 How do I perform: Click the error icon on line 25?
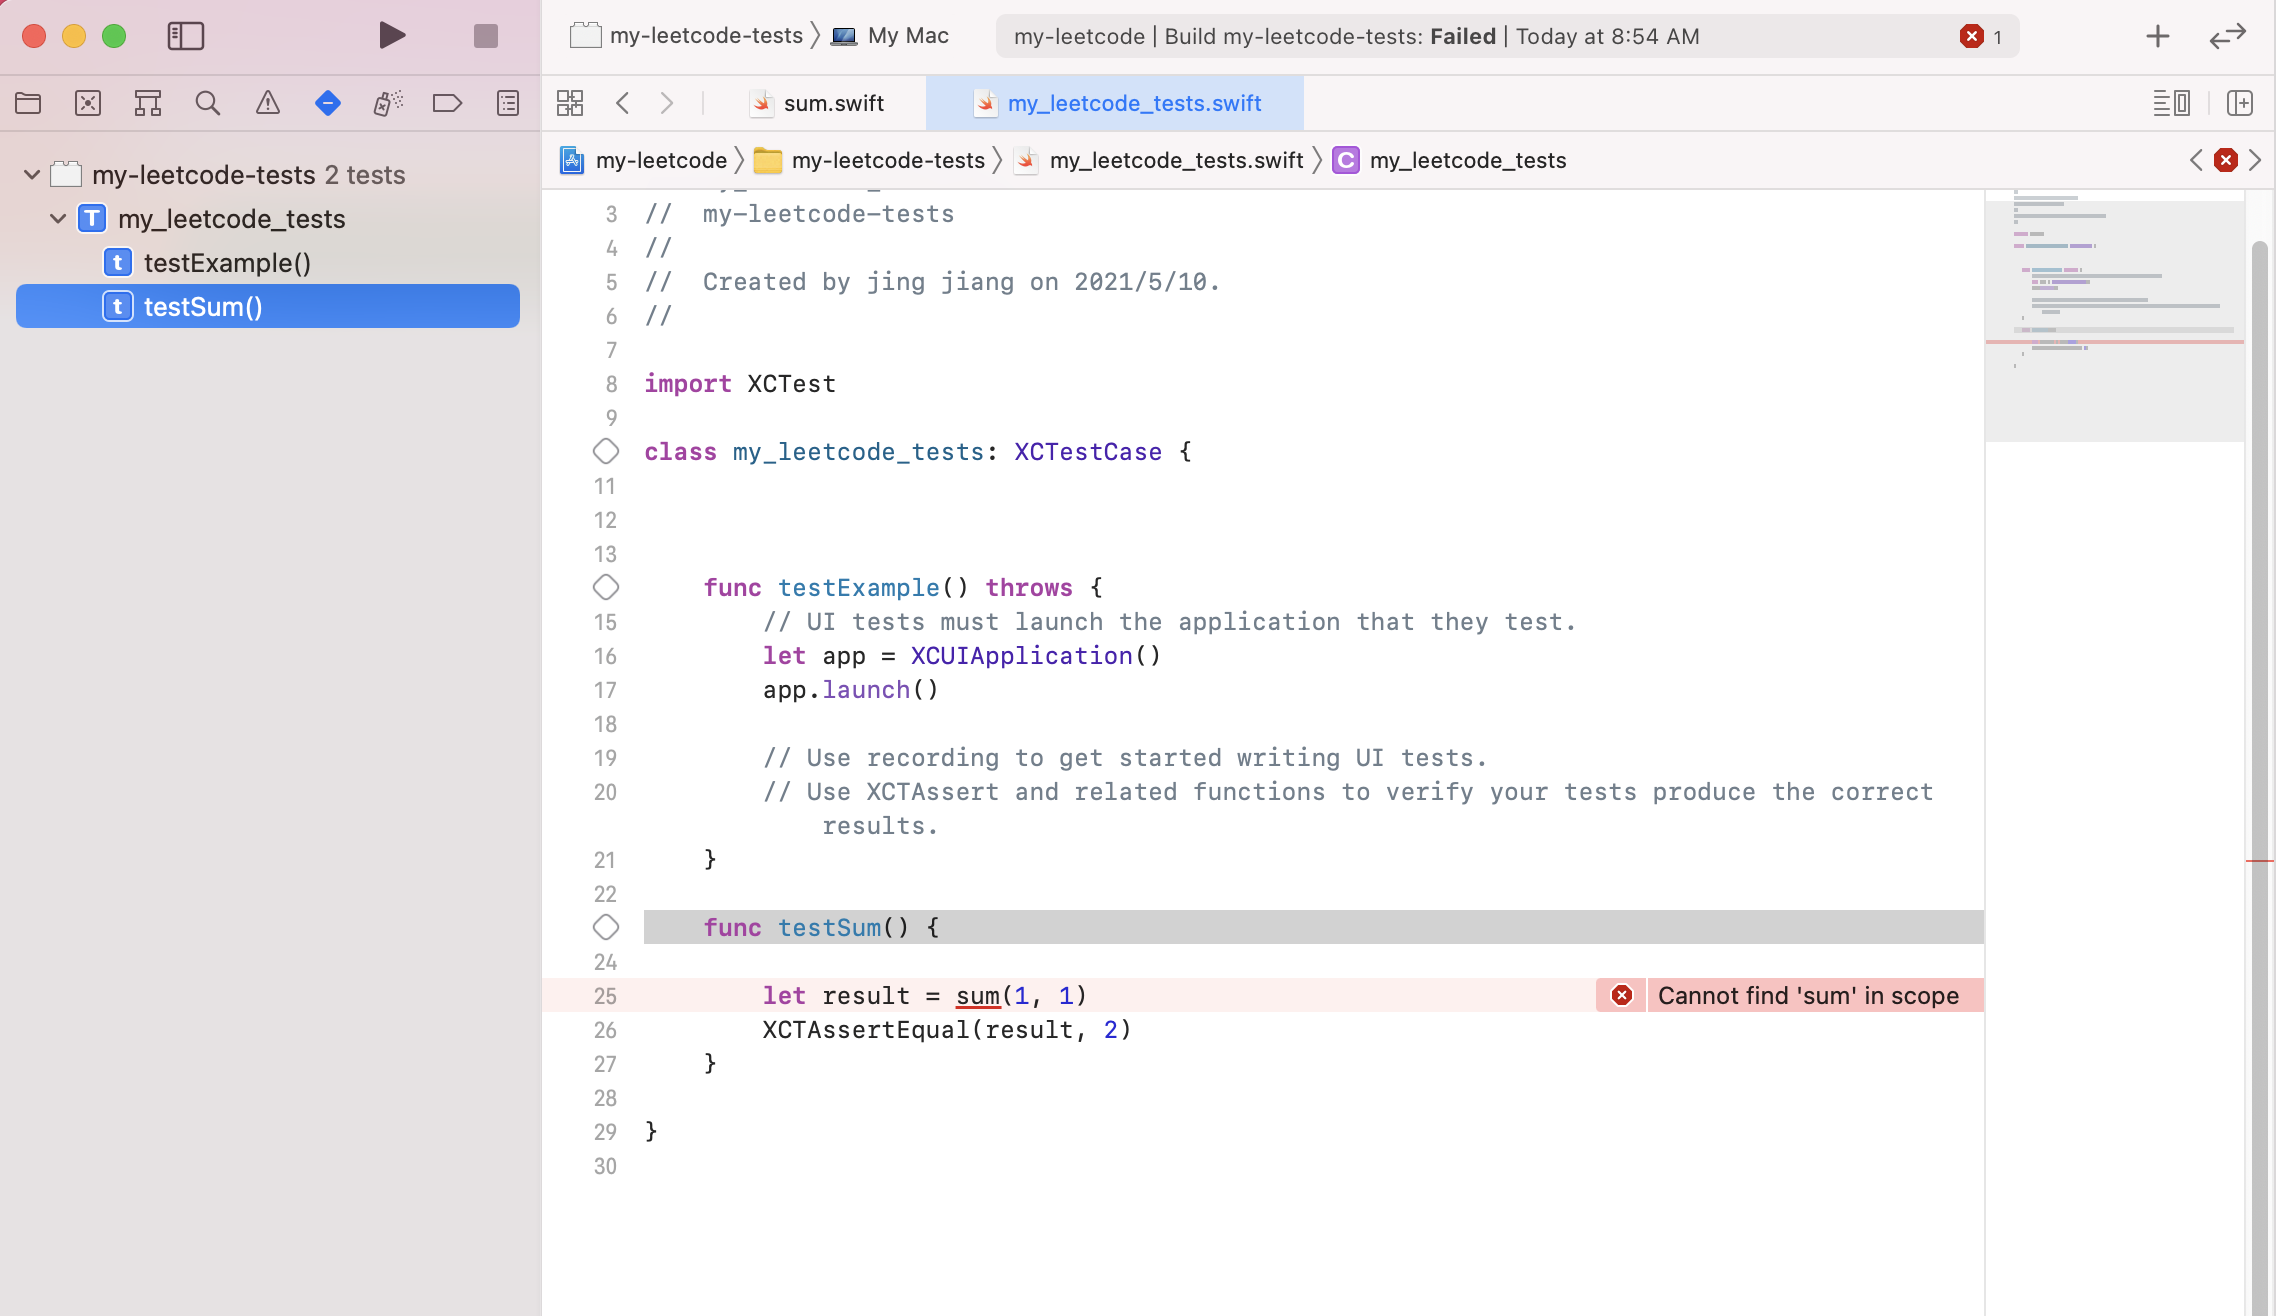(1622, 996)
